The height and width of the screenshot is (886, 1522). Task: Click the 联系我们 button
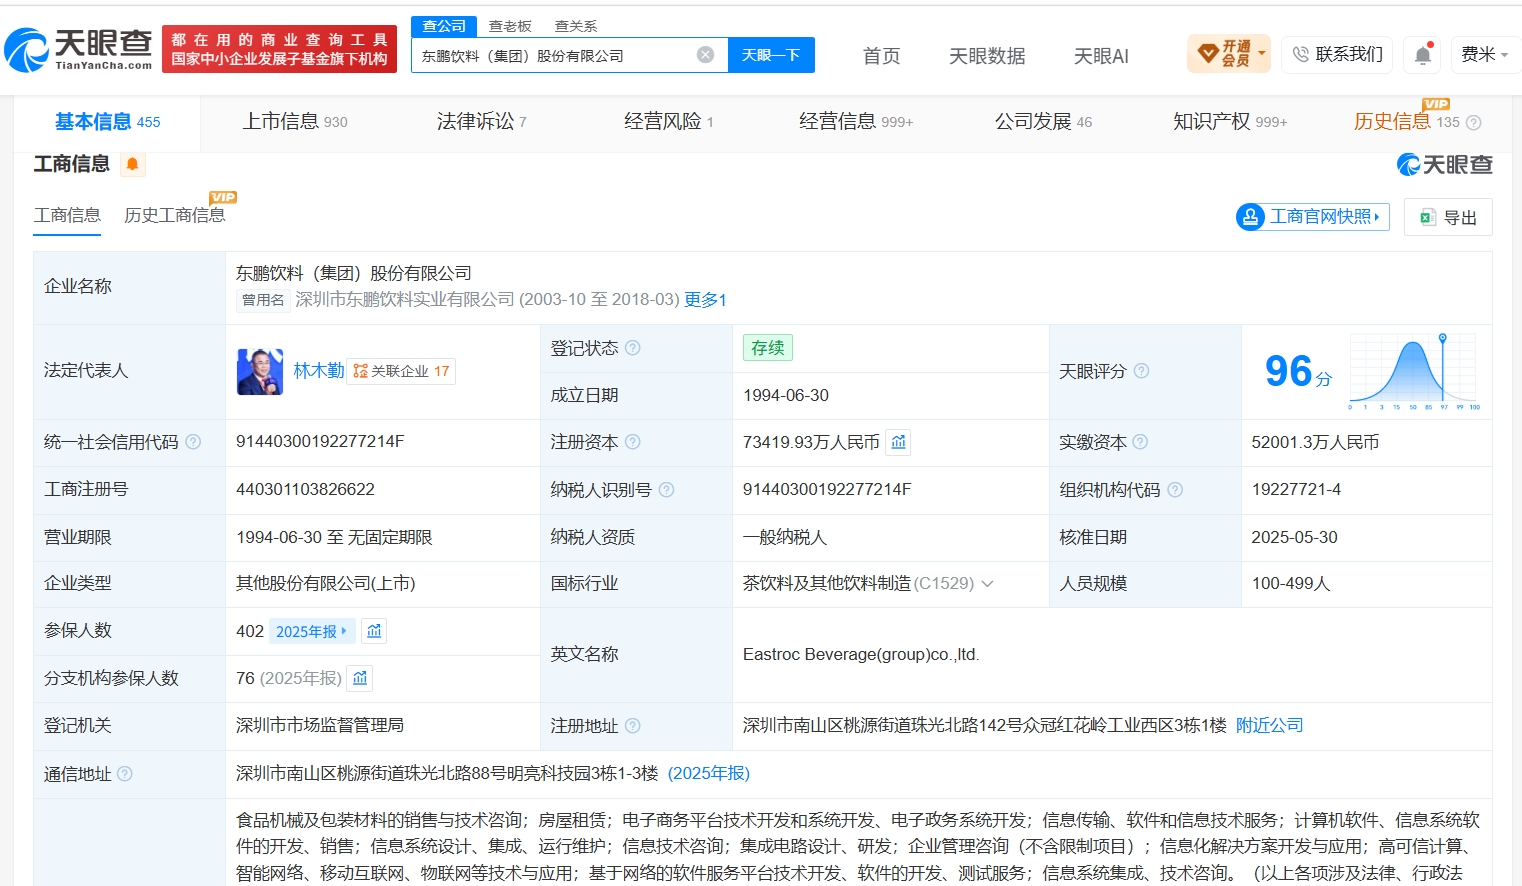1338,55
